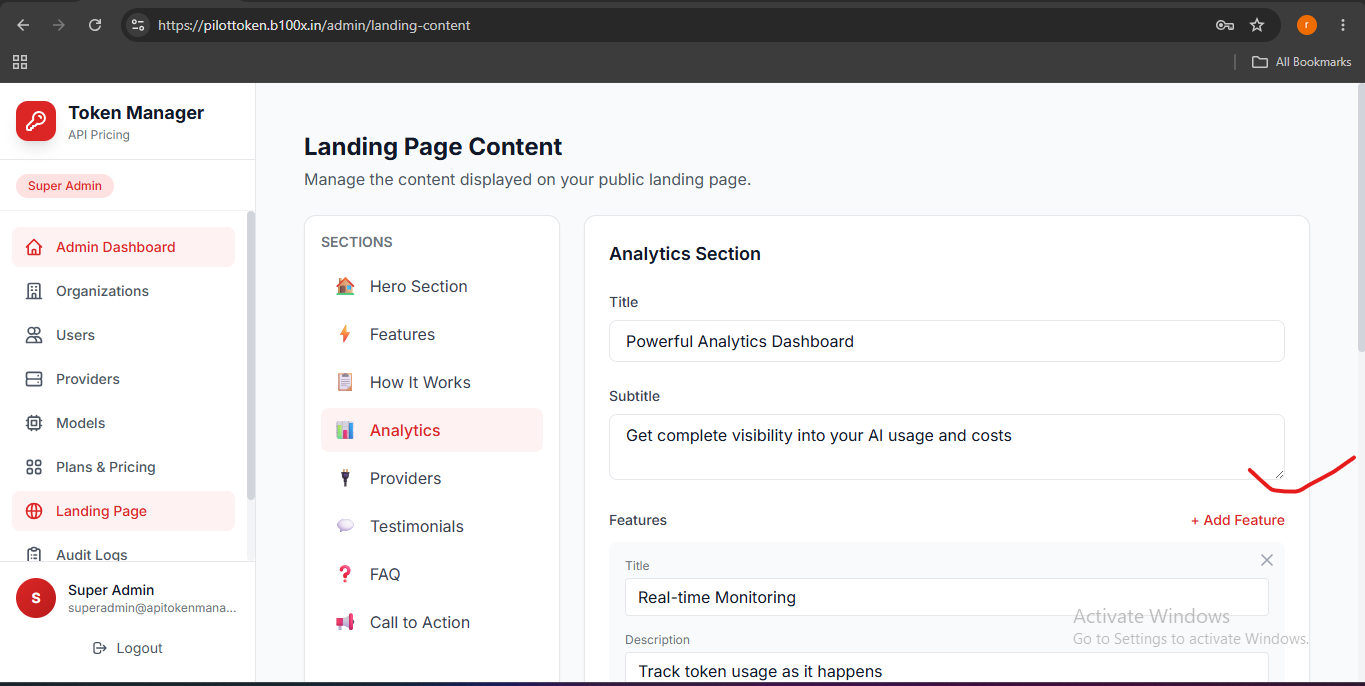Click the FAQ question mark icon
Viewport: 1365px width, 686px height.
[x=345, y=574]
